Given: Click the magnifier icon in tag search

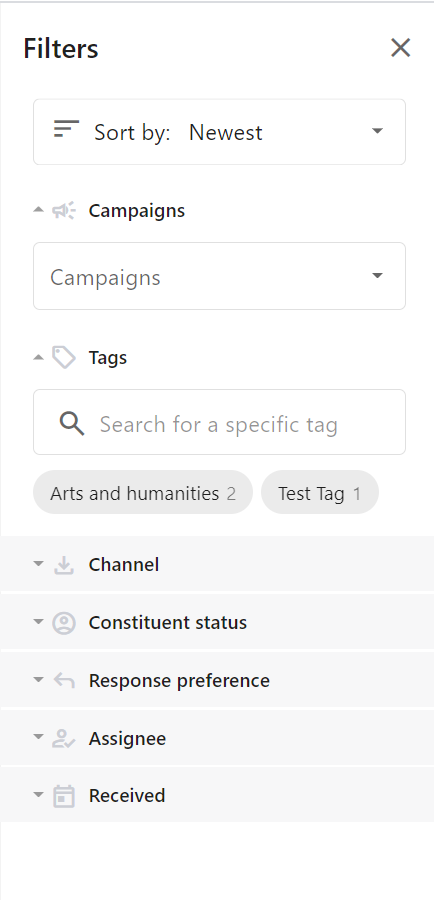Looking at the screenshot, I should 72,424.
